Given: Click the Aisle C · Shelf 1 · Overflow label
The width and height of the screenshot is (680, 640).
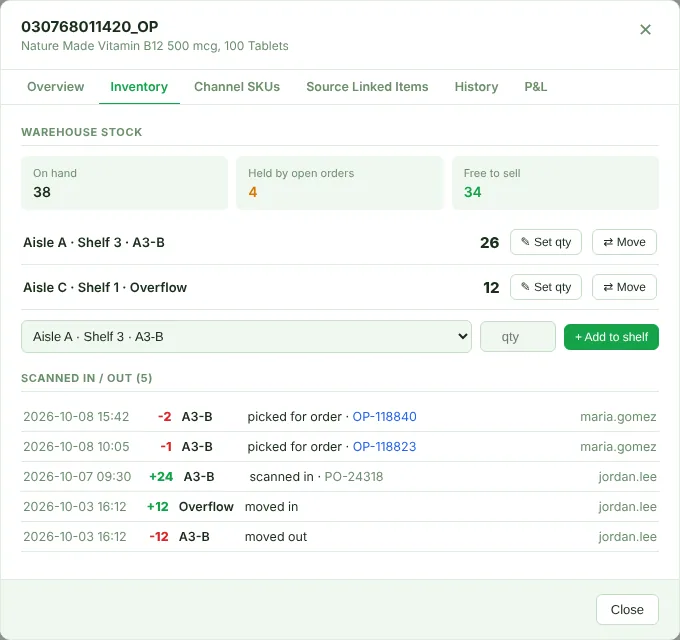Looking at the screenshot, I should 105,287.
